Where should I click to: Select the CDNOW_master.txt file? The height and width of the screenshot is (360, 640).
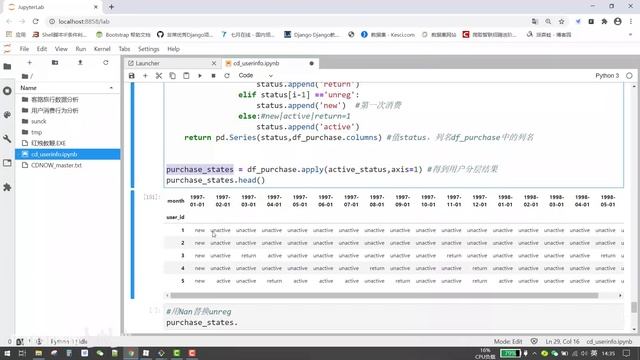tap(68, 165)
